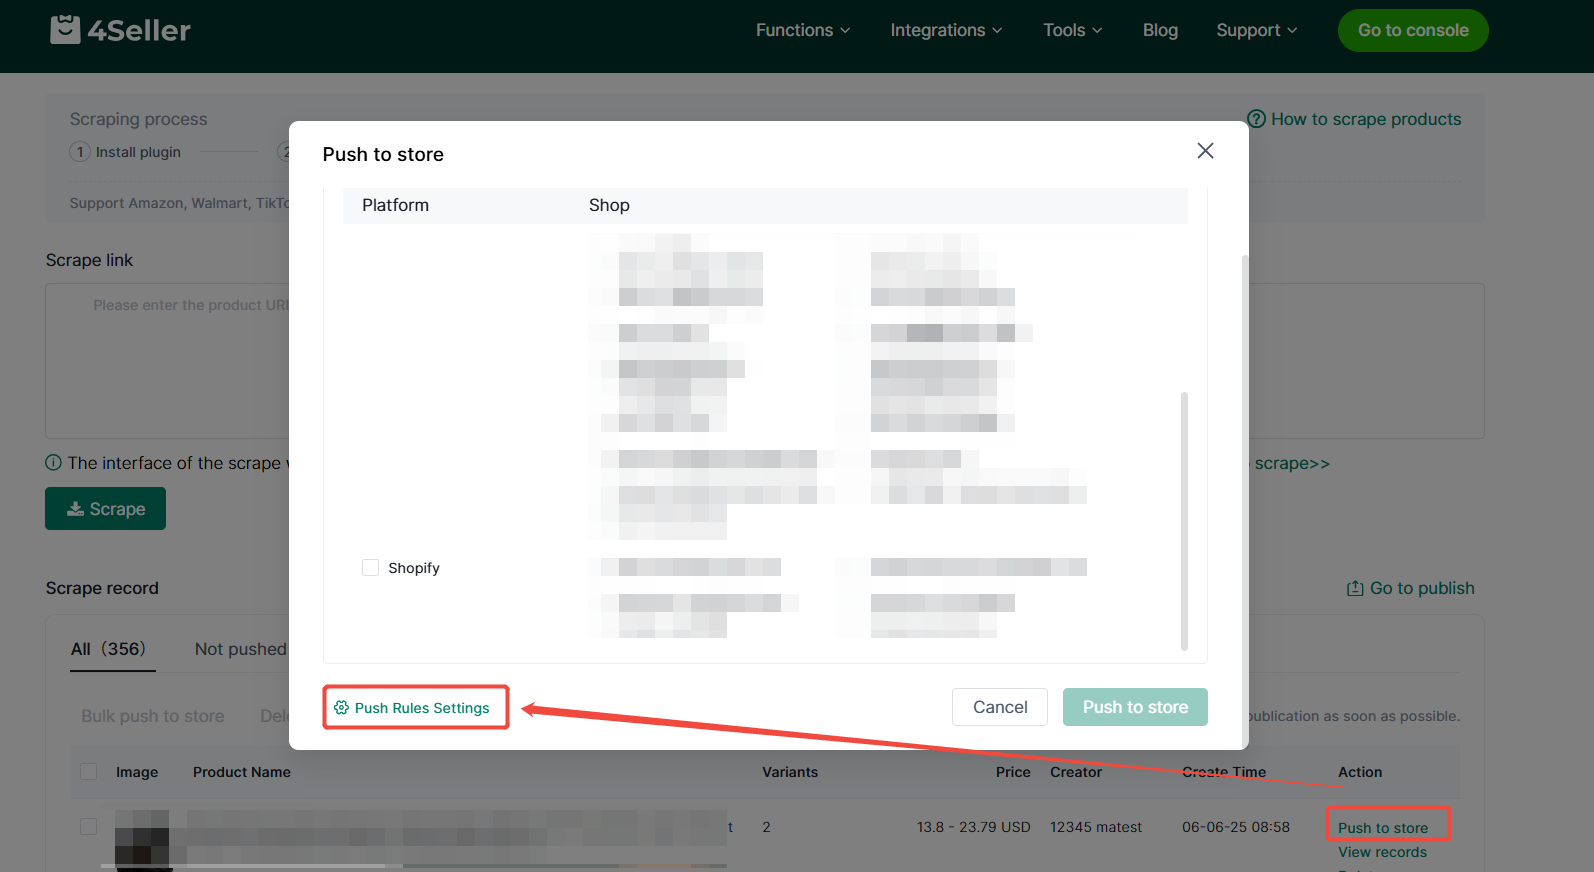The width and height of the screenshot is (1594, 872).
Task: Switch to the All (356) tab
Action: [x=108, y=649]
